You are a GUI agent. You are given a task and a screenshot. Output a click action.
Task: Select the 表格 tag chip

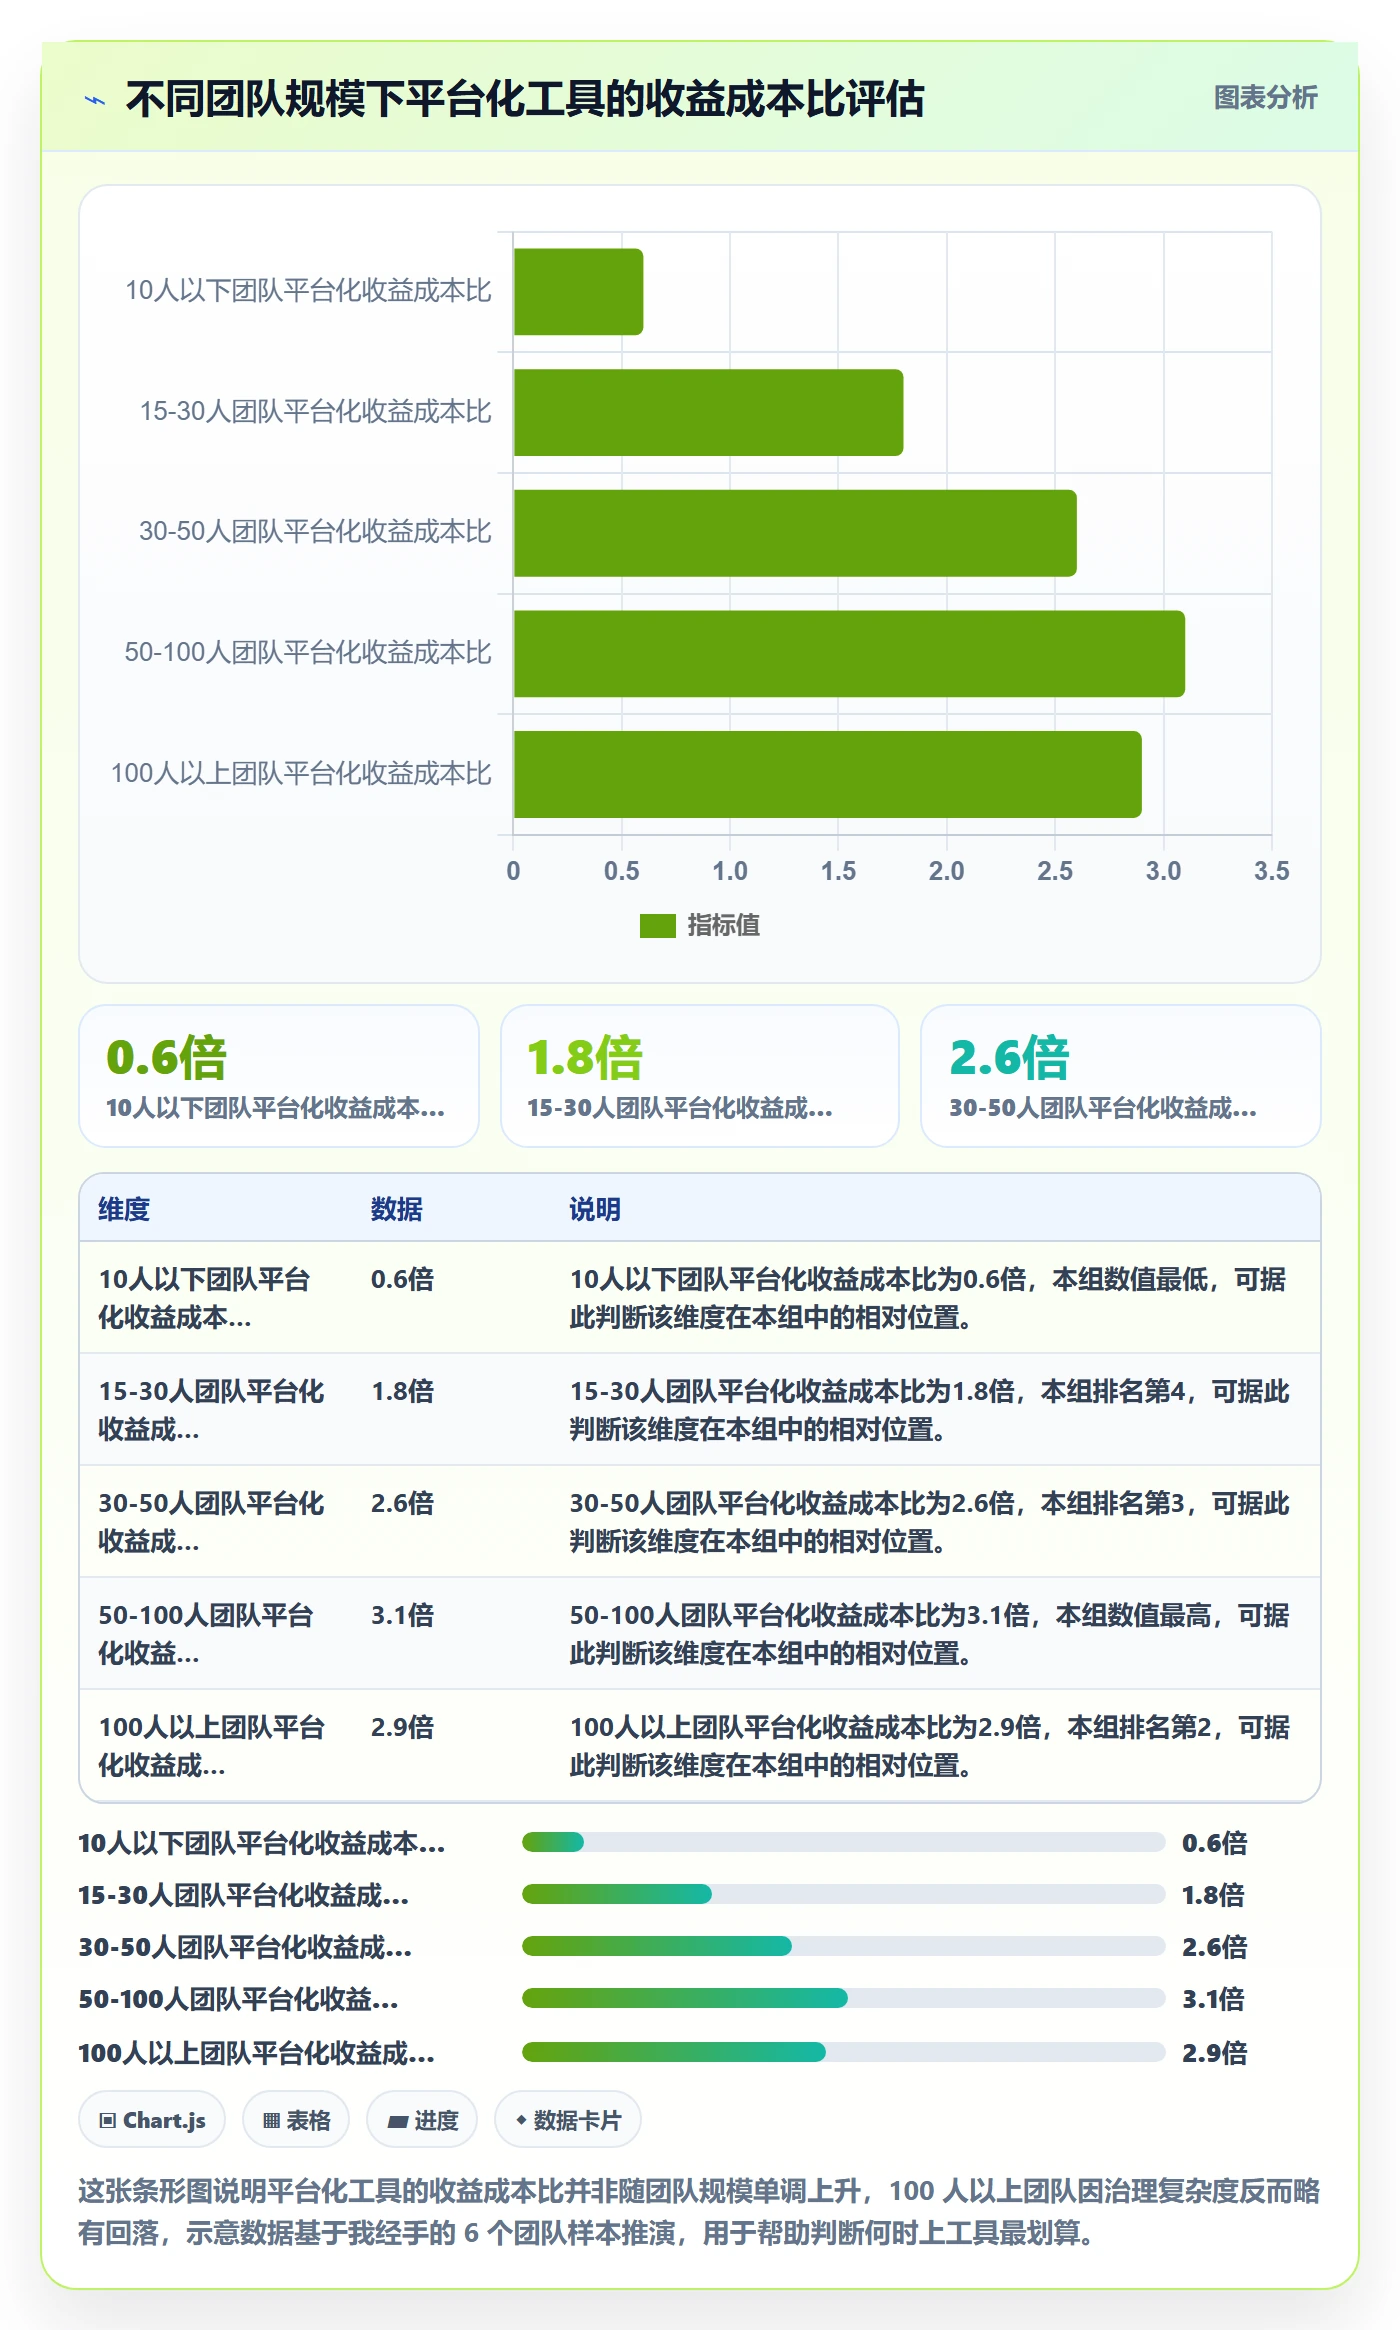click(296, 2120)
